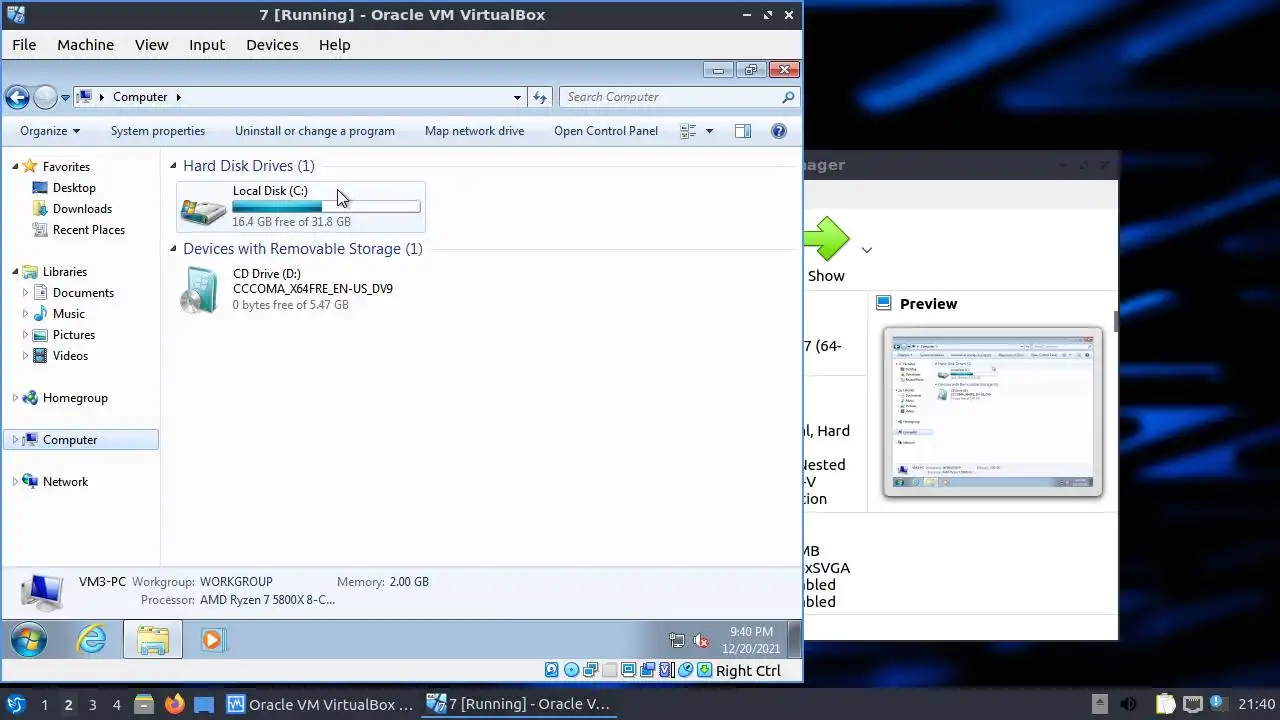The image size is (1280, 720).
Task: Launch Internet Explorer from guest taskbar
Action: point(92,640)
